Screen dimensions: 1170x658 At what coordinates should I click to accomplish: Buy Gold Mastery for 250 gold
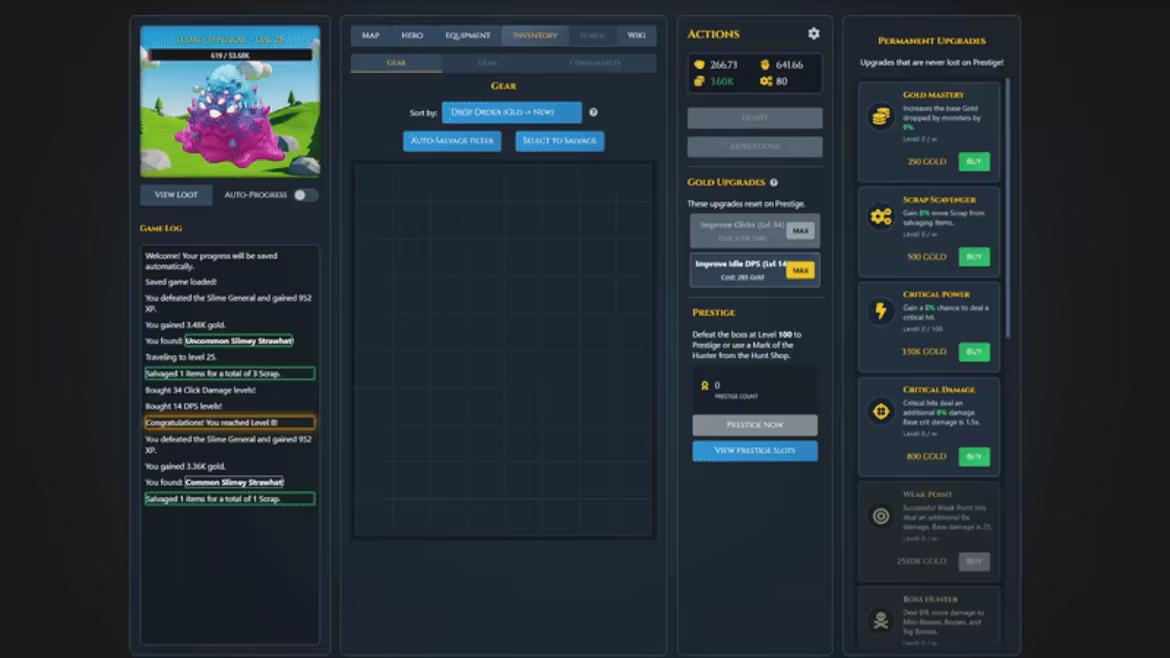[x=974, y=161]
